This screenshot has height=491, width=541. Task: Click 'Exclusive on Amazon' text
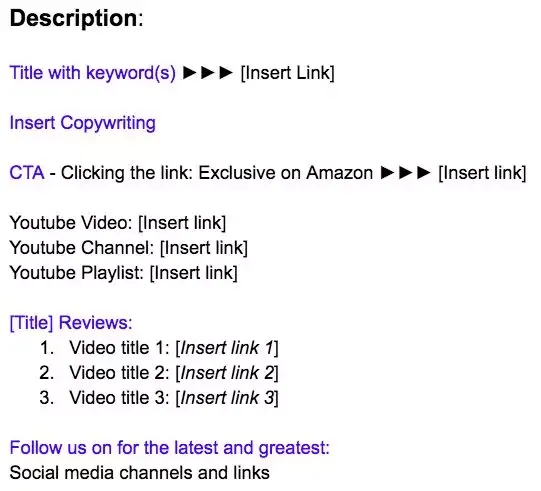tap(286, 173)
